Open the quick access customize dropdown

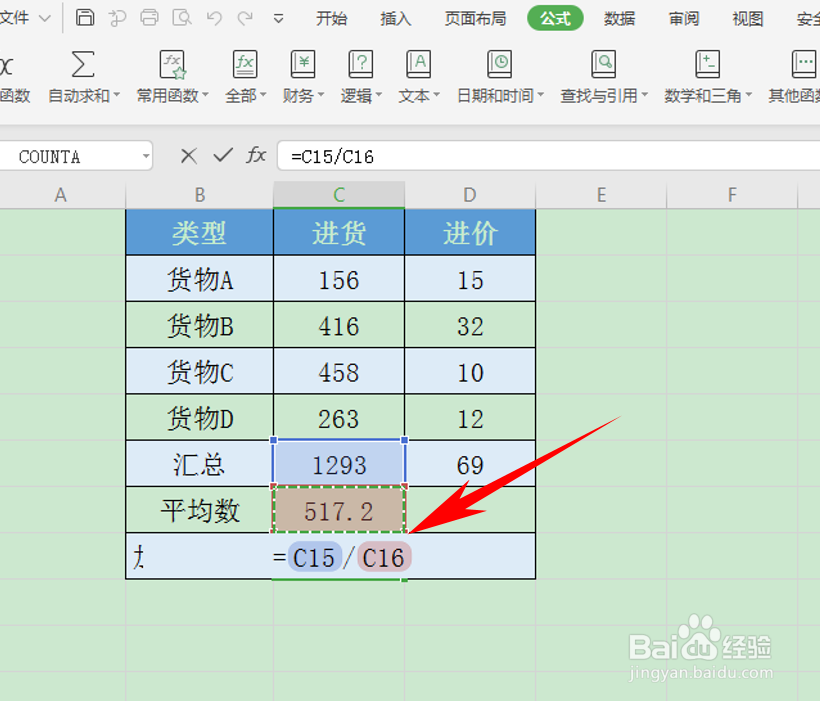pyautogui.click(x=278, y=19)
